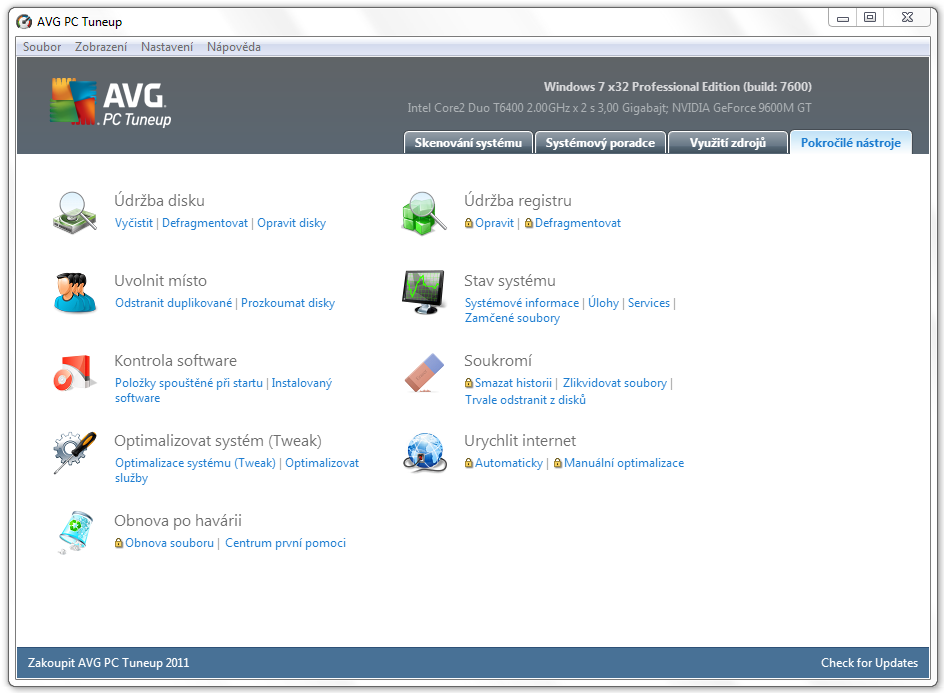Open Zlikvidovat soubory link
Viewport: 944px width, 693px height.
(x=615, y=383)
